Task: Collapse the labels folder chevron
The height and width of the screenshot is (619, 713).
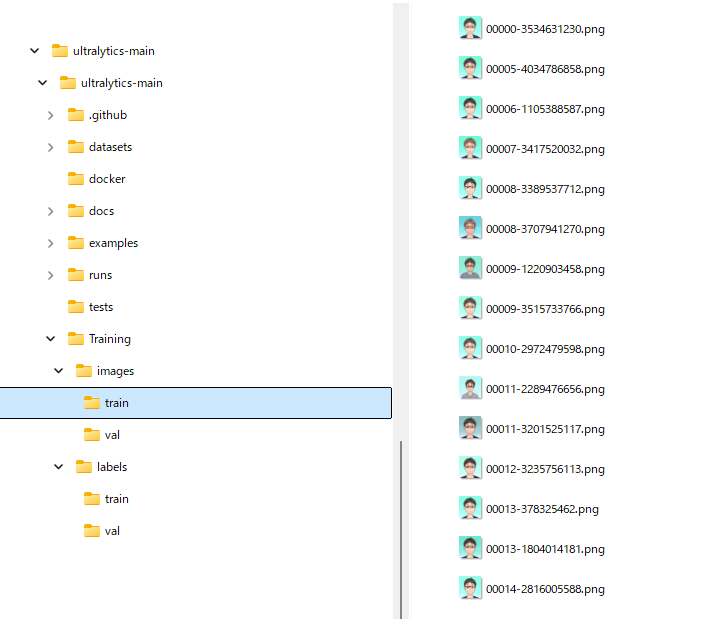Action: tap(58, 467)
